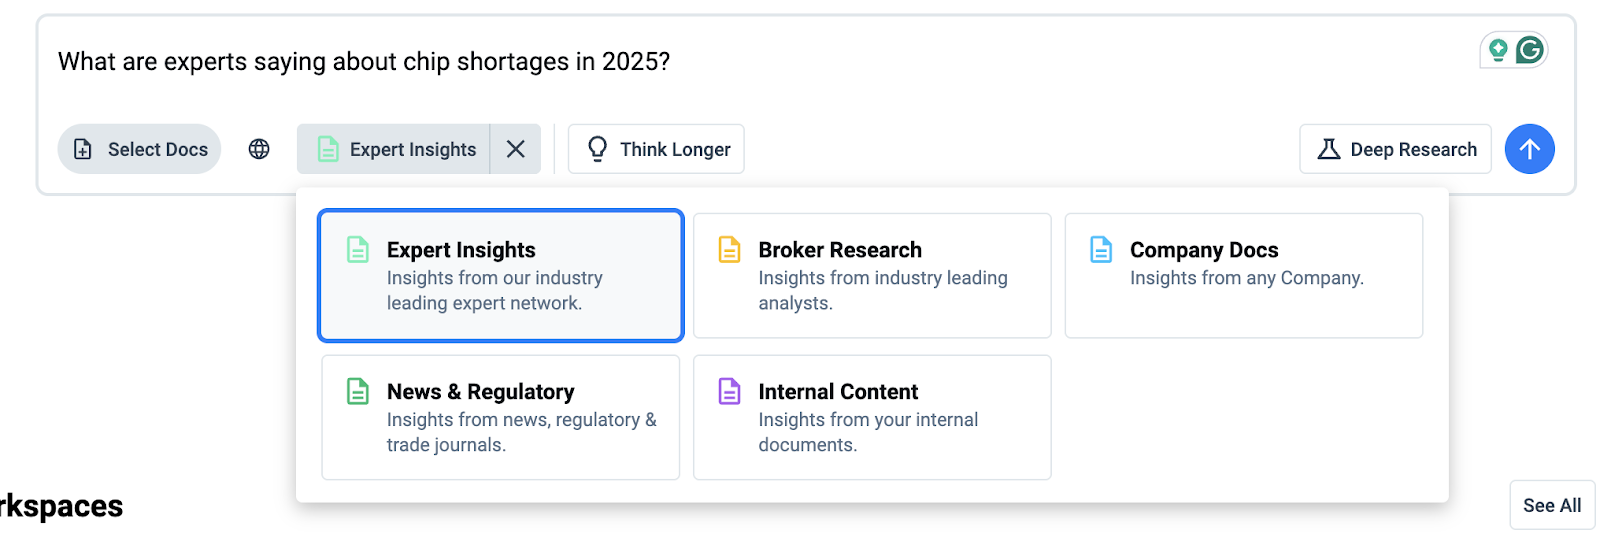Click into the chip shortages question text field

click(x=700, y=62)
